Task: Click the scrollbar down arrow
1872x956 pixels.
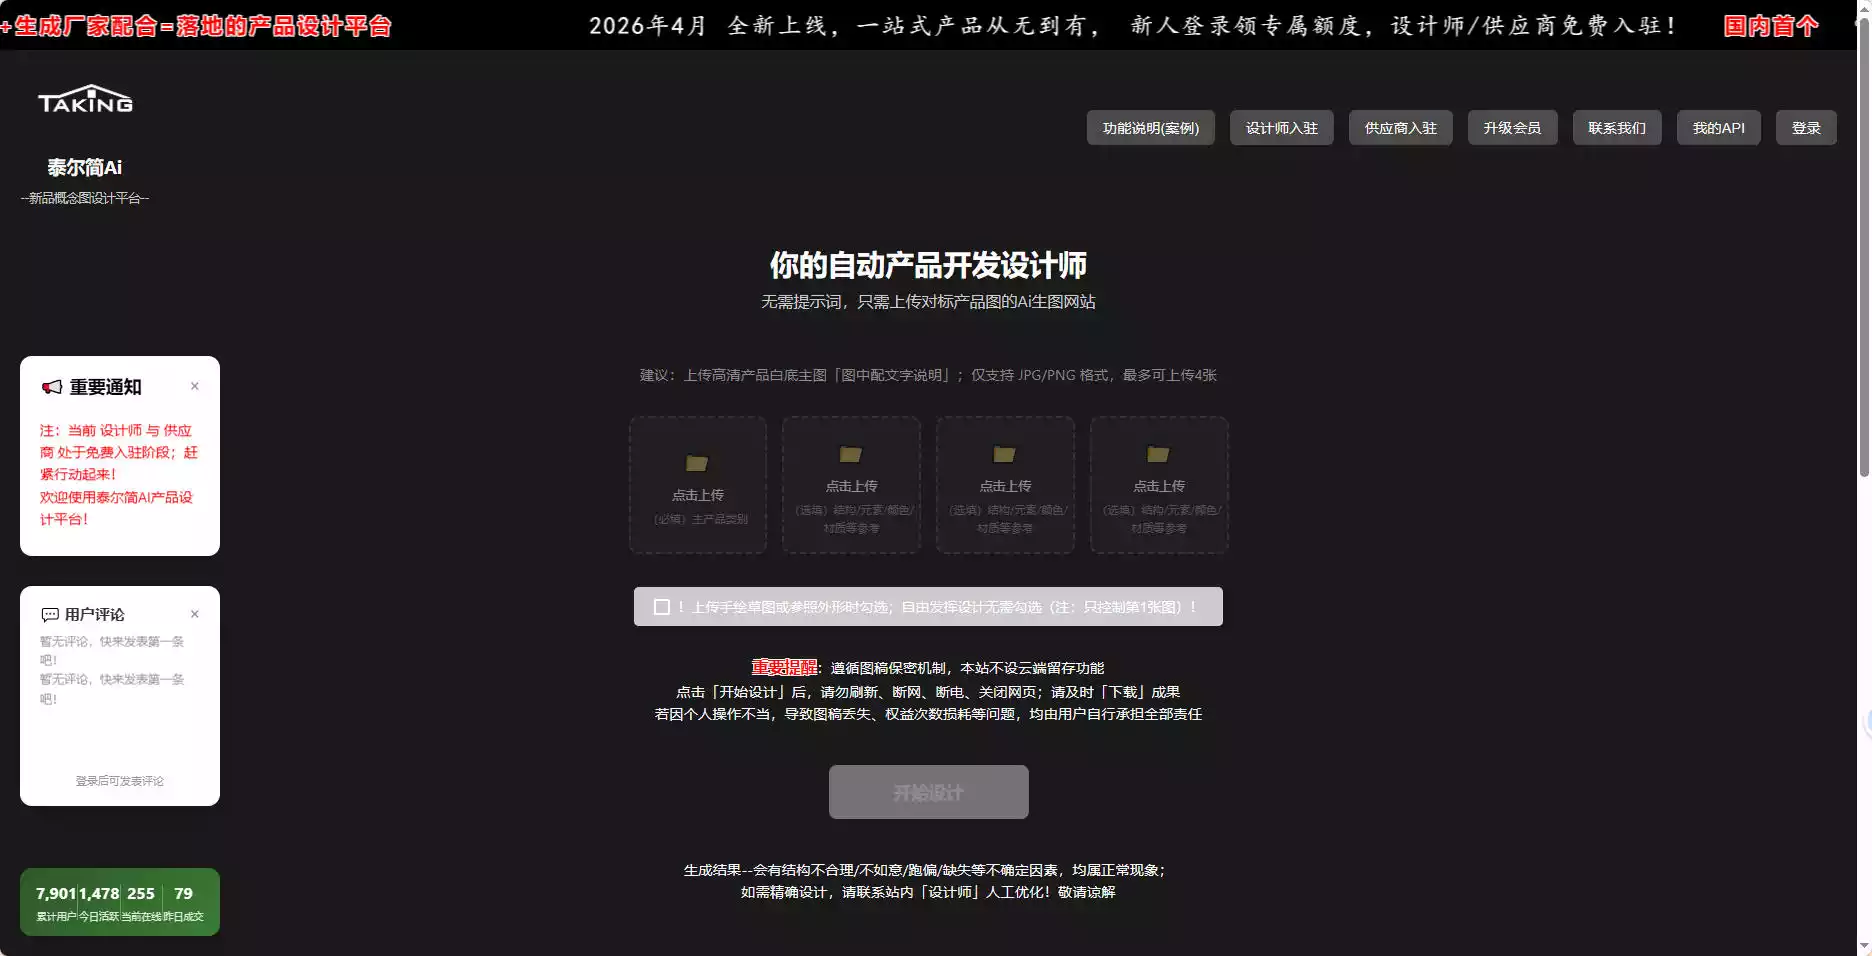Action: pos(1864,946)
